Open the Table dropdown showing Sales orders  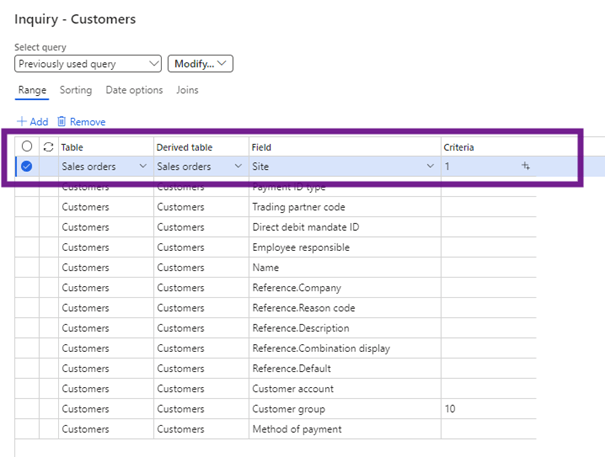(x=143, y=167)
